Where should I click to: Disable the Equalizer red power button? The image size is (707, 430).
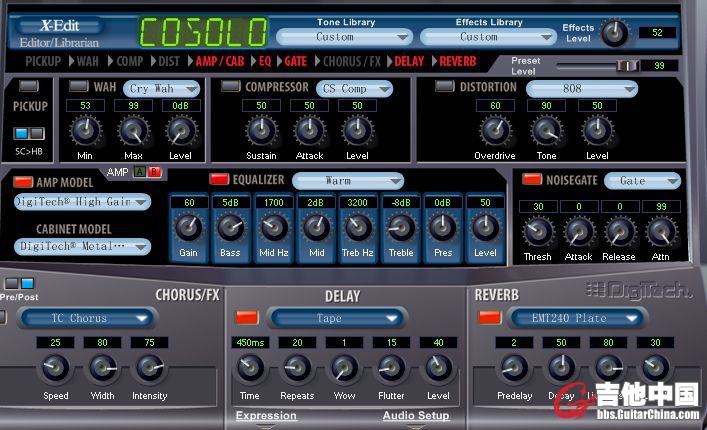pyautogui.click(x=218, y=180)
